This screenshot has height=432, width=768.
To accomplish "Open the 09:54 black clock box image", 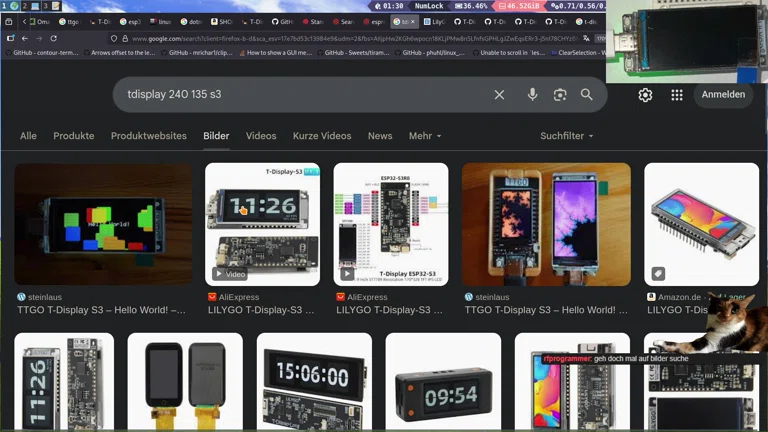I will pyautogui.click(x=443, y=382).
